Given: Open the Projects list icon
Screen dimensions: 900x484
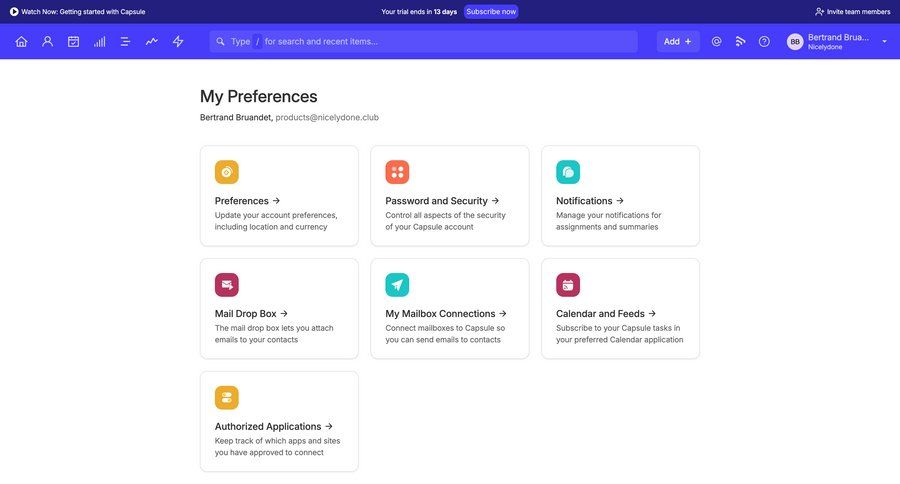Looking at the screenshot, I should coord(125,42).
